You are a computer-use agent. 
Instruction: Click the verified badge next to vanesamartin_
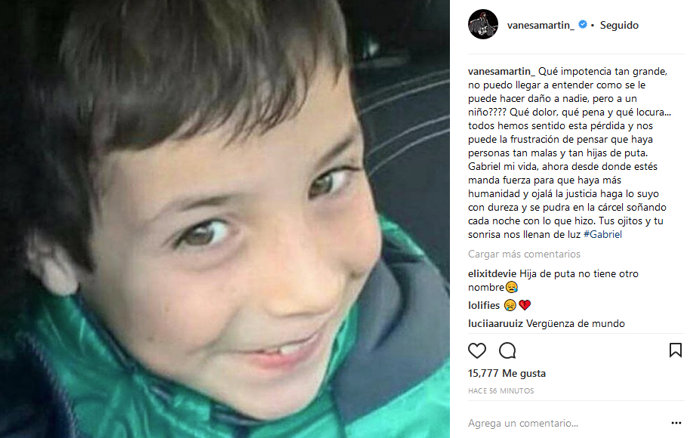click(583, 24)
